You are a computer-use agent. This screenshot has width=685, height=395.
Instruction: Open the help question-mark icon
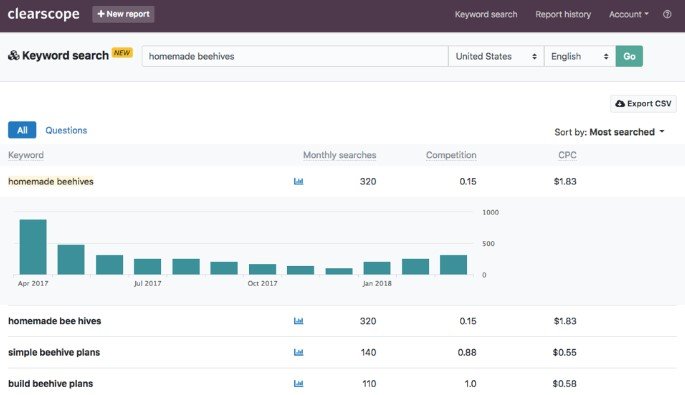667,14
